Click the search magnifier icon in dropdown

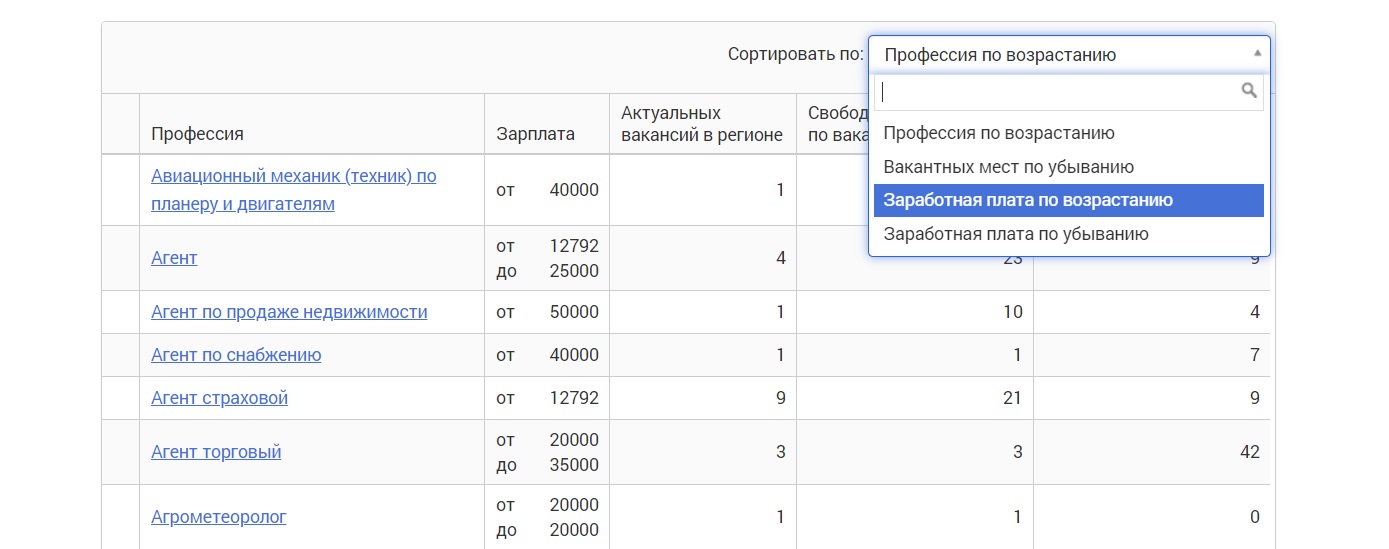1249,91
